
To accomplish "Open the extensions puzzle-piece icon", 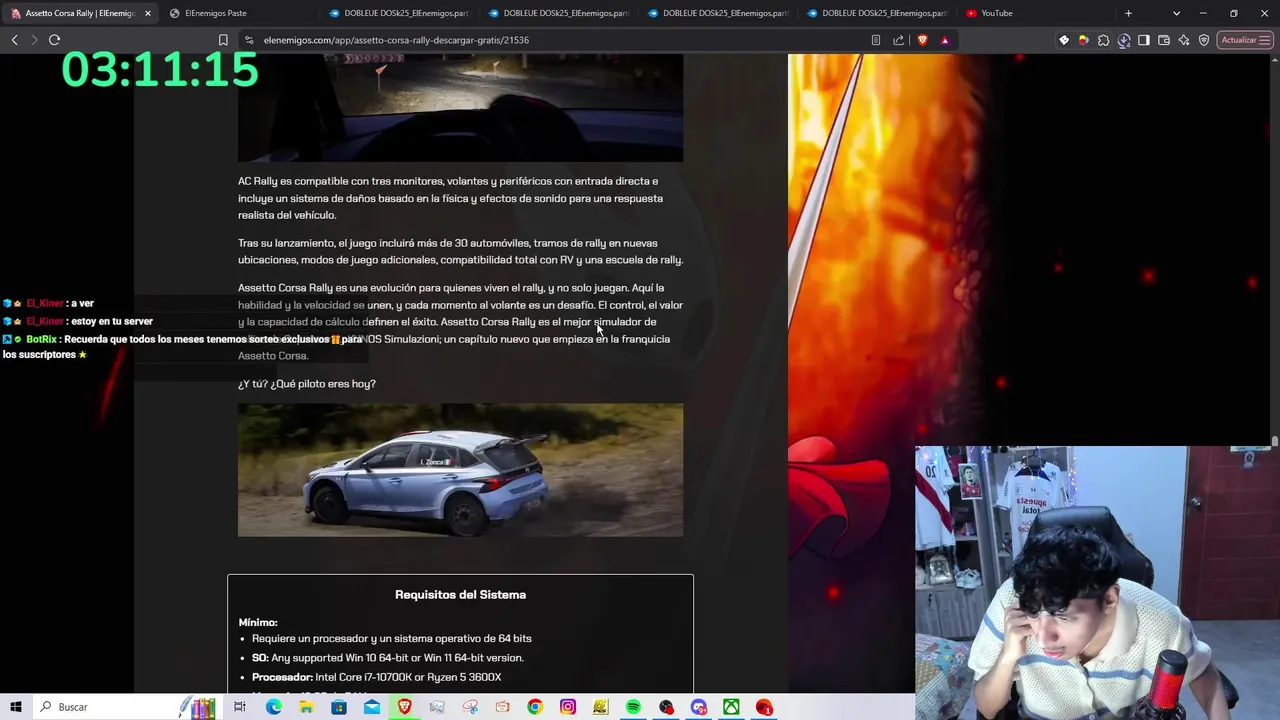I will click(x=1103, y=40).
